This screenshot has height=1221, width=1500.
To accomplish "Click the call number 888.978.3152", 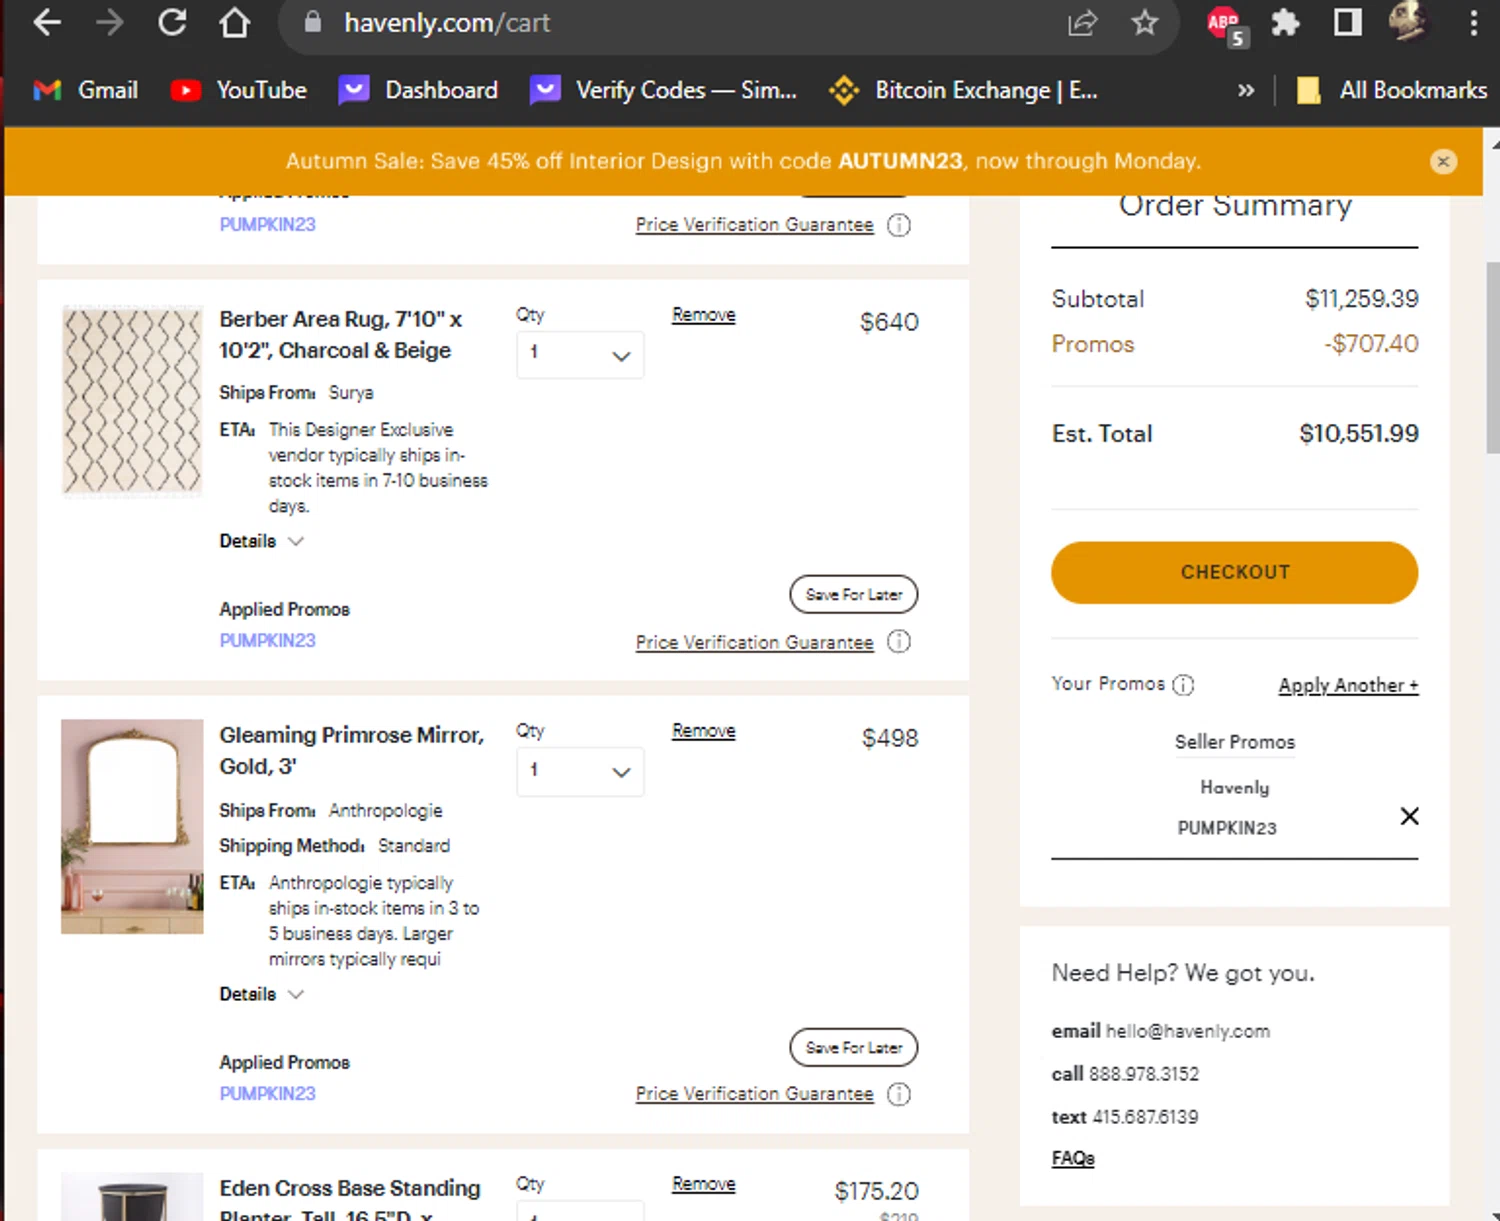I will click(1143, 1074).
